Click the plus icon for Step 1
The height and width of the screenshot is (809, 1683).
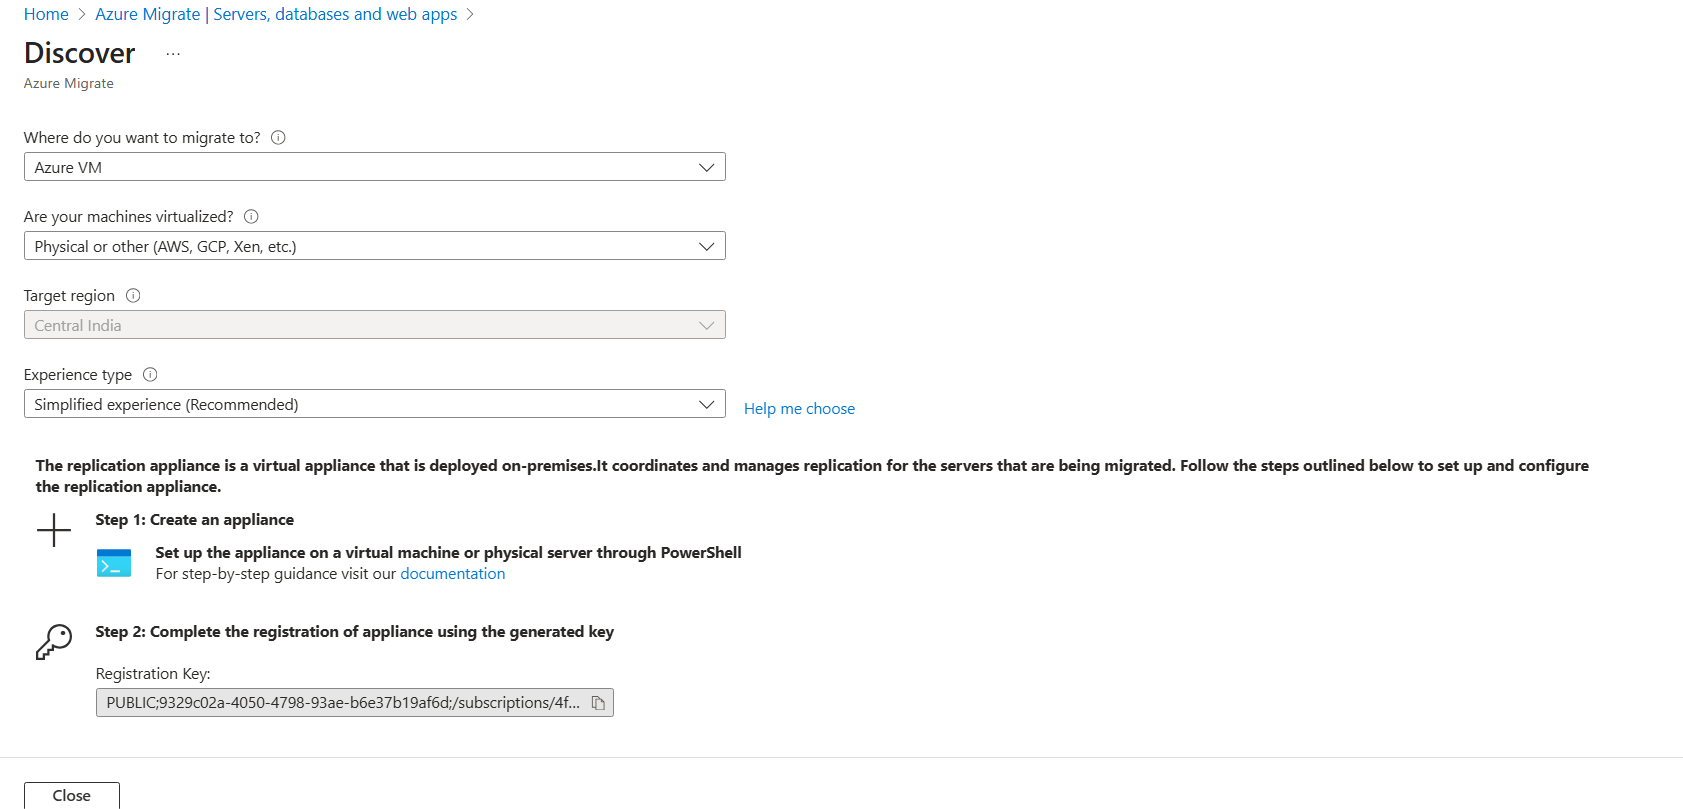click(x=54, y=530)
